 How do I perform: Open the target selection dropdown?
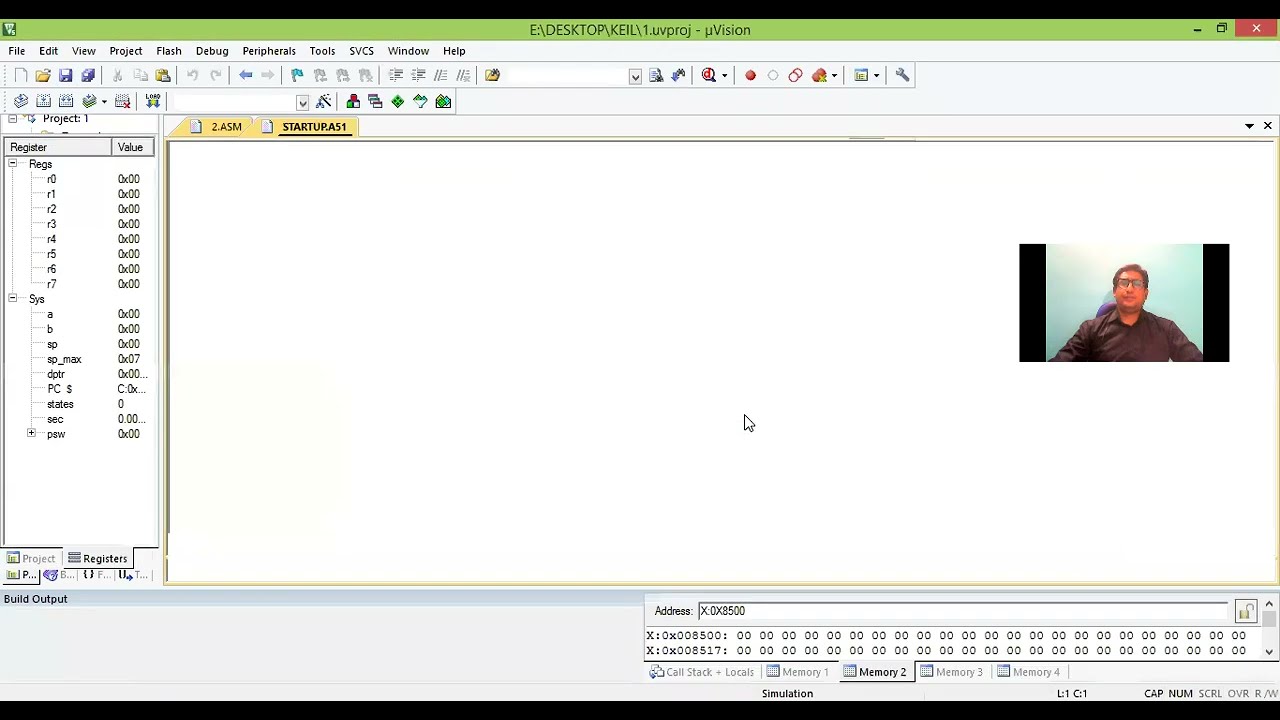click(x=302, y=102)
